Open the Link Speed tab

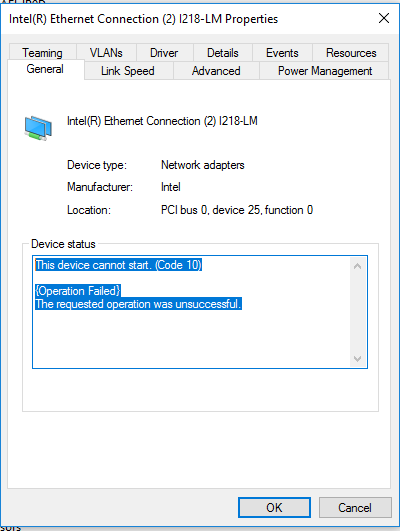point(128,71)
